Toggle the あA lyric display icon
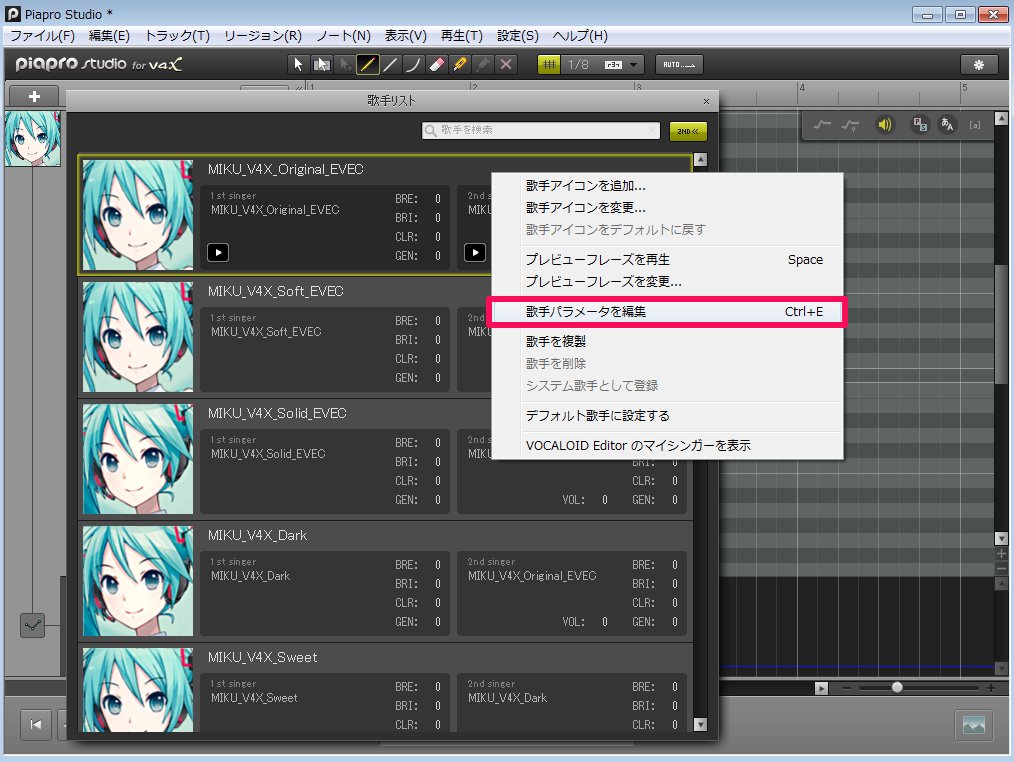Viewport: 1014px width, 762px height. [947, 124]
